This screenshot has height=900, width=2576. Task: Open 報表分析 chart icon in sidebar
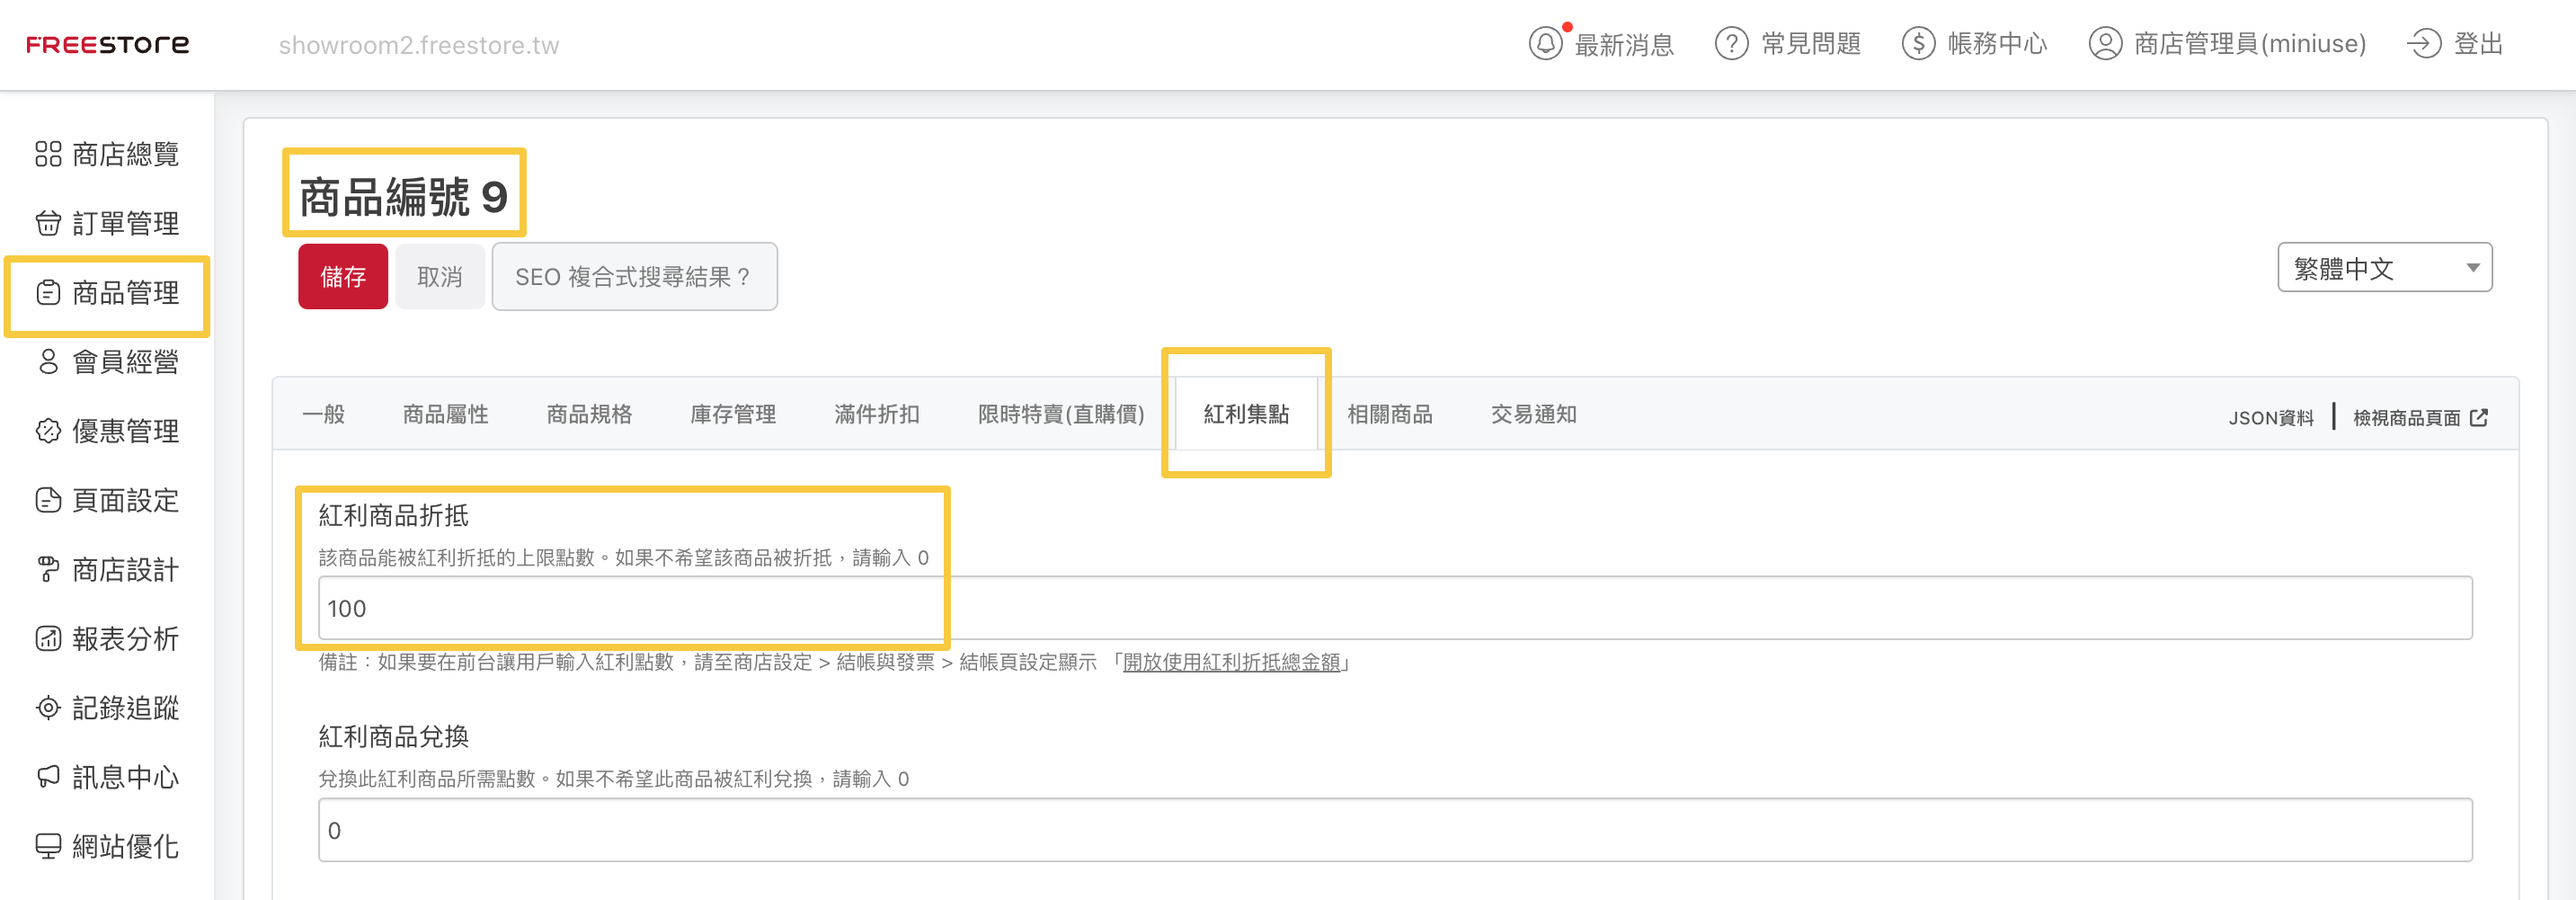tap(48, 638)
